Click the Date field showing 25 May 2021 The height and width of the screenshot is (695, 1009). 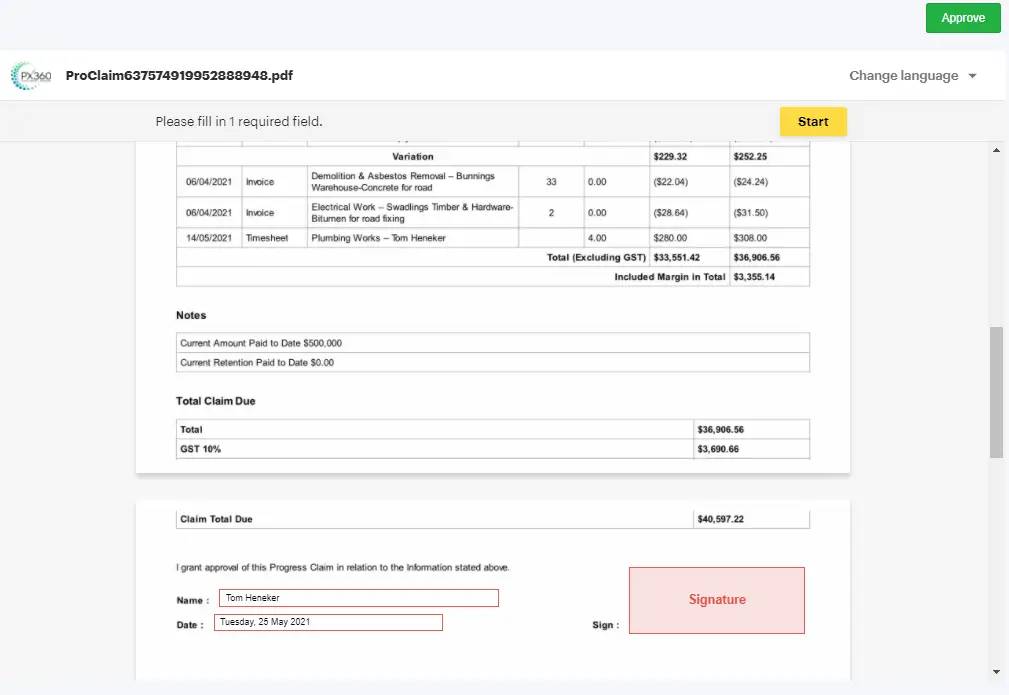pyautogui.click(x=328, y=622)
